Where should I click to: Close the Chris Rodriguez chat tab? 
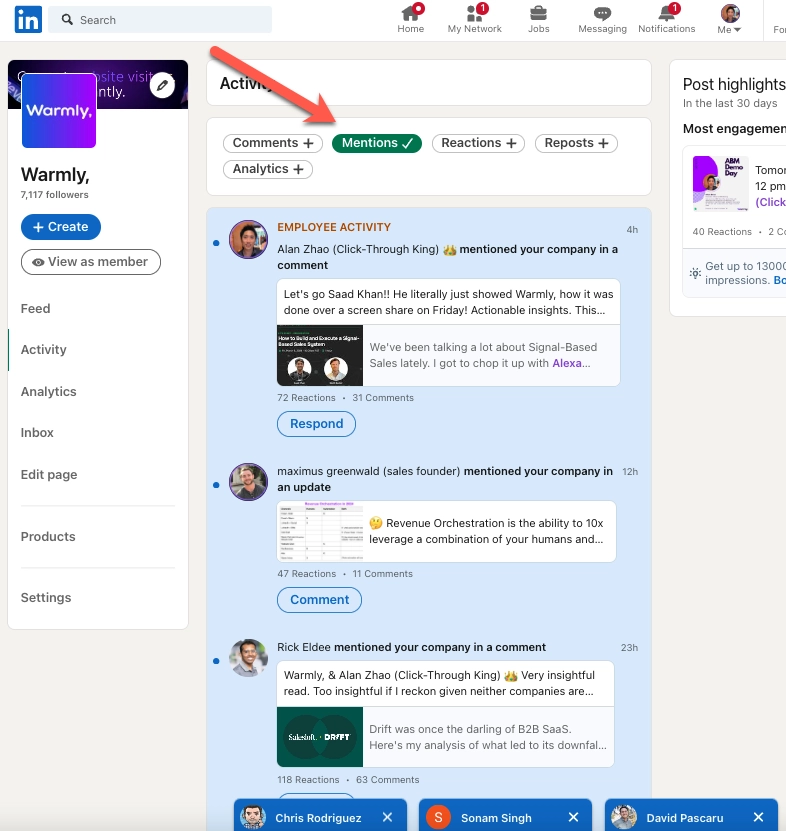[x=387, y=817]
